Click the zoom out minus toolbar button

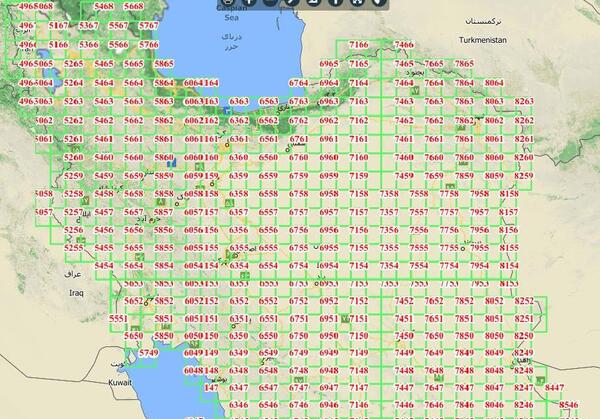tap(271, 2)
